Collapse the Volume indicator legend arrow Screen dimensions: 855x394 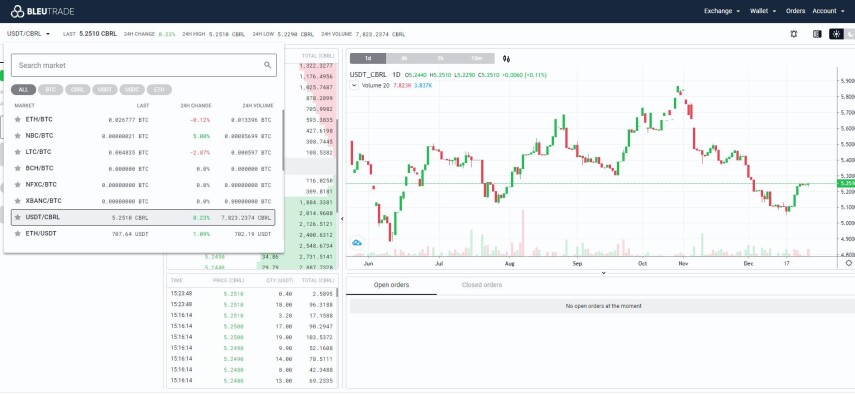tap(354, 86)
